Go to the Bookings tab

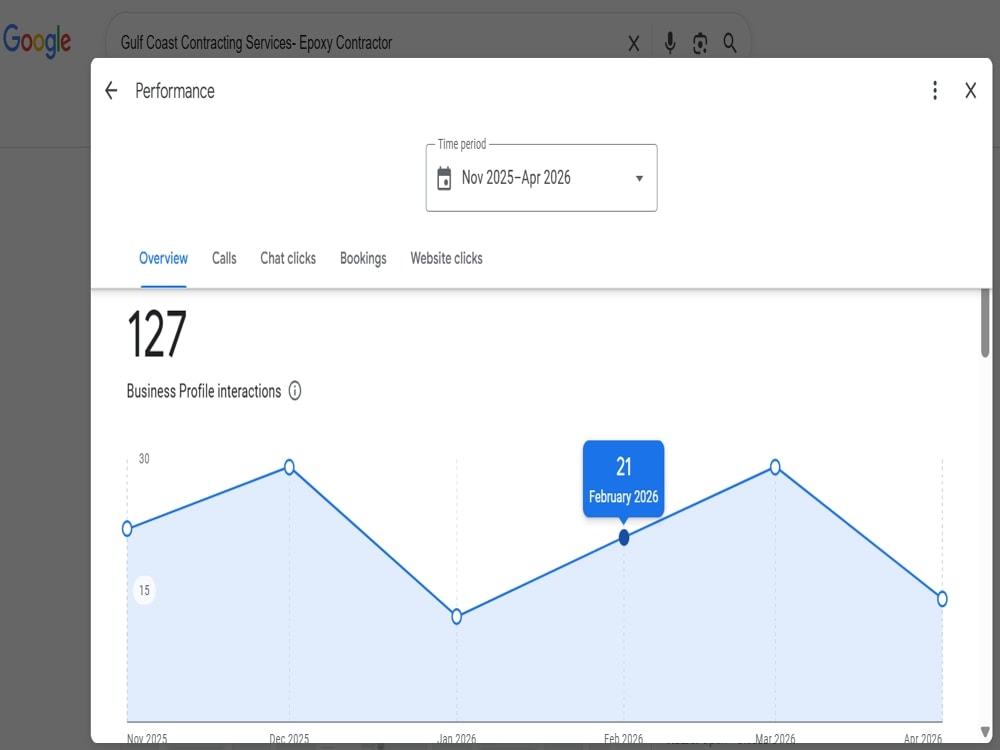click(x=363, y=259)
